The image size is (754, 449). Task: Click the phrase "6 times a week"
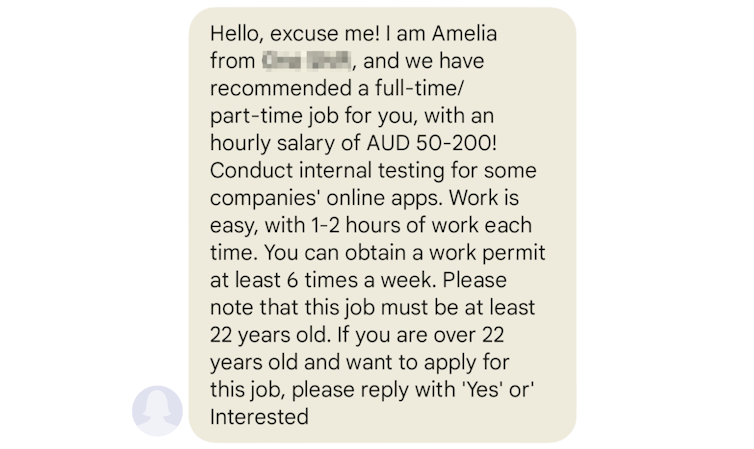pyautogui.click(x=338, y=277)
